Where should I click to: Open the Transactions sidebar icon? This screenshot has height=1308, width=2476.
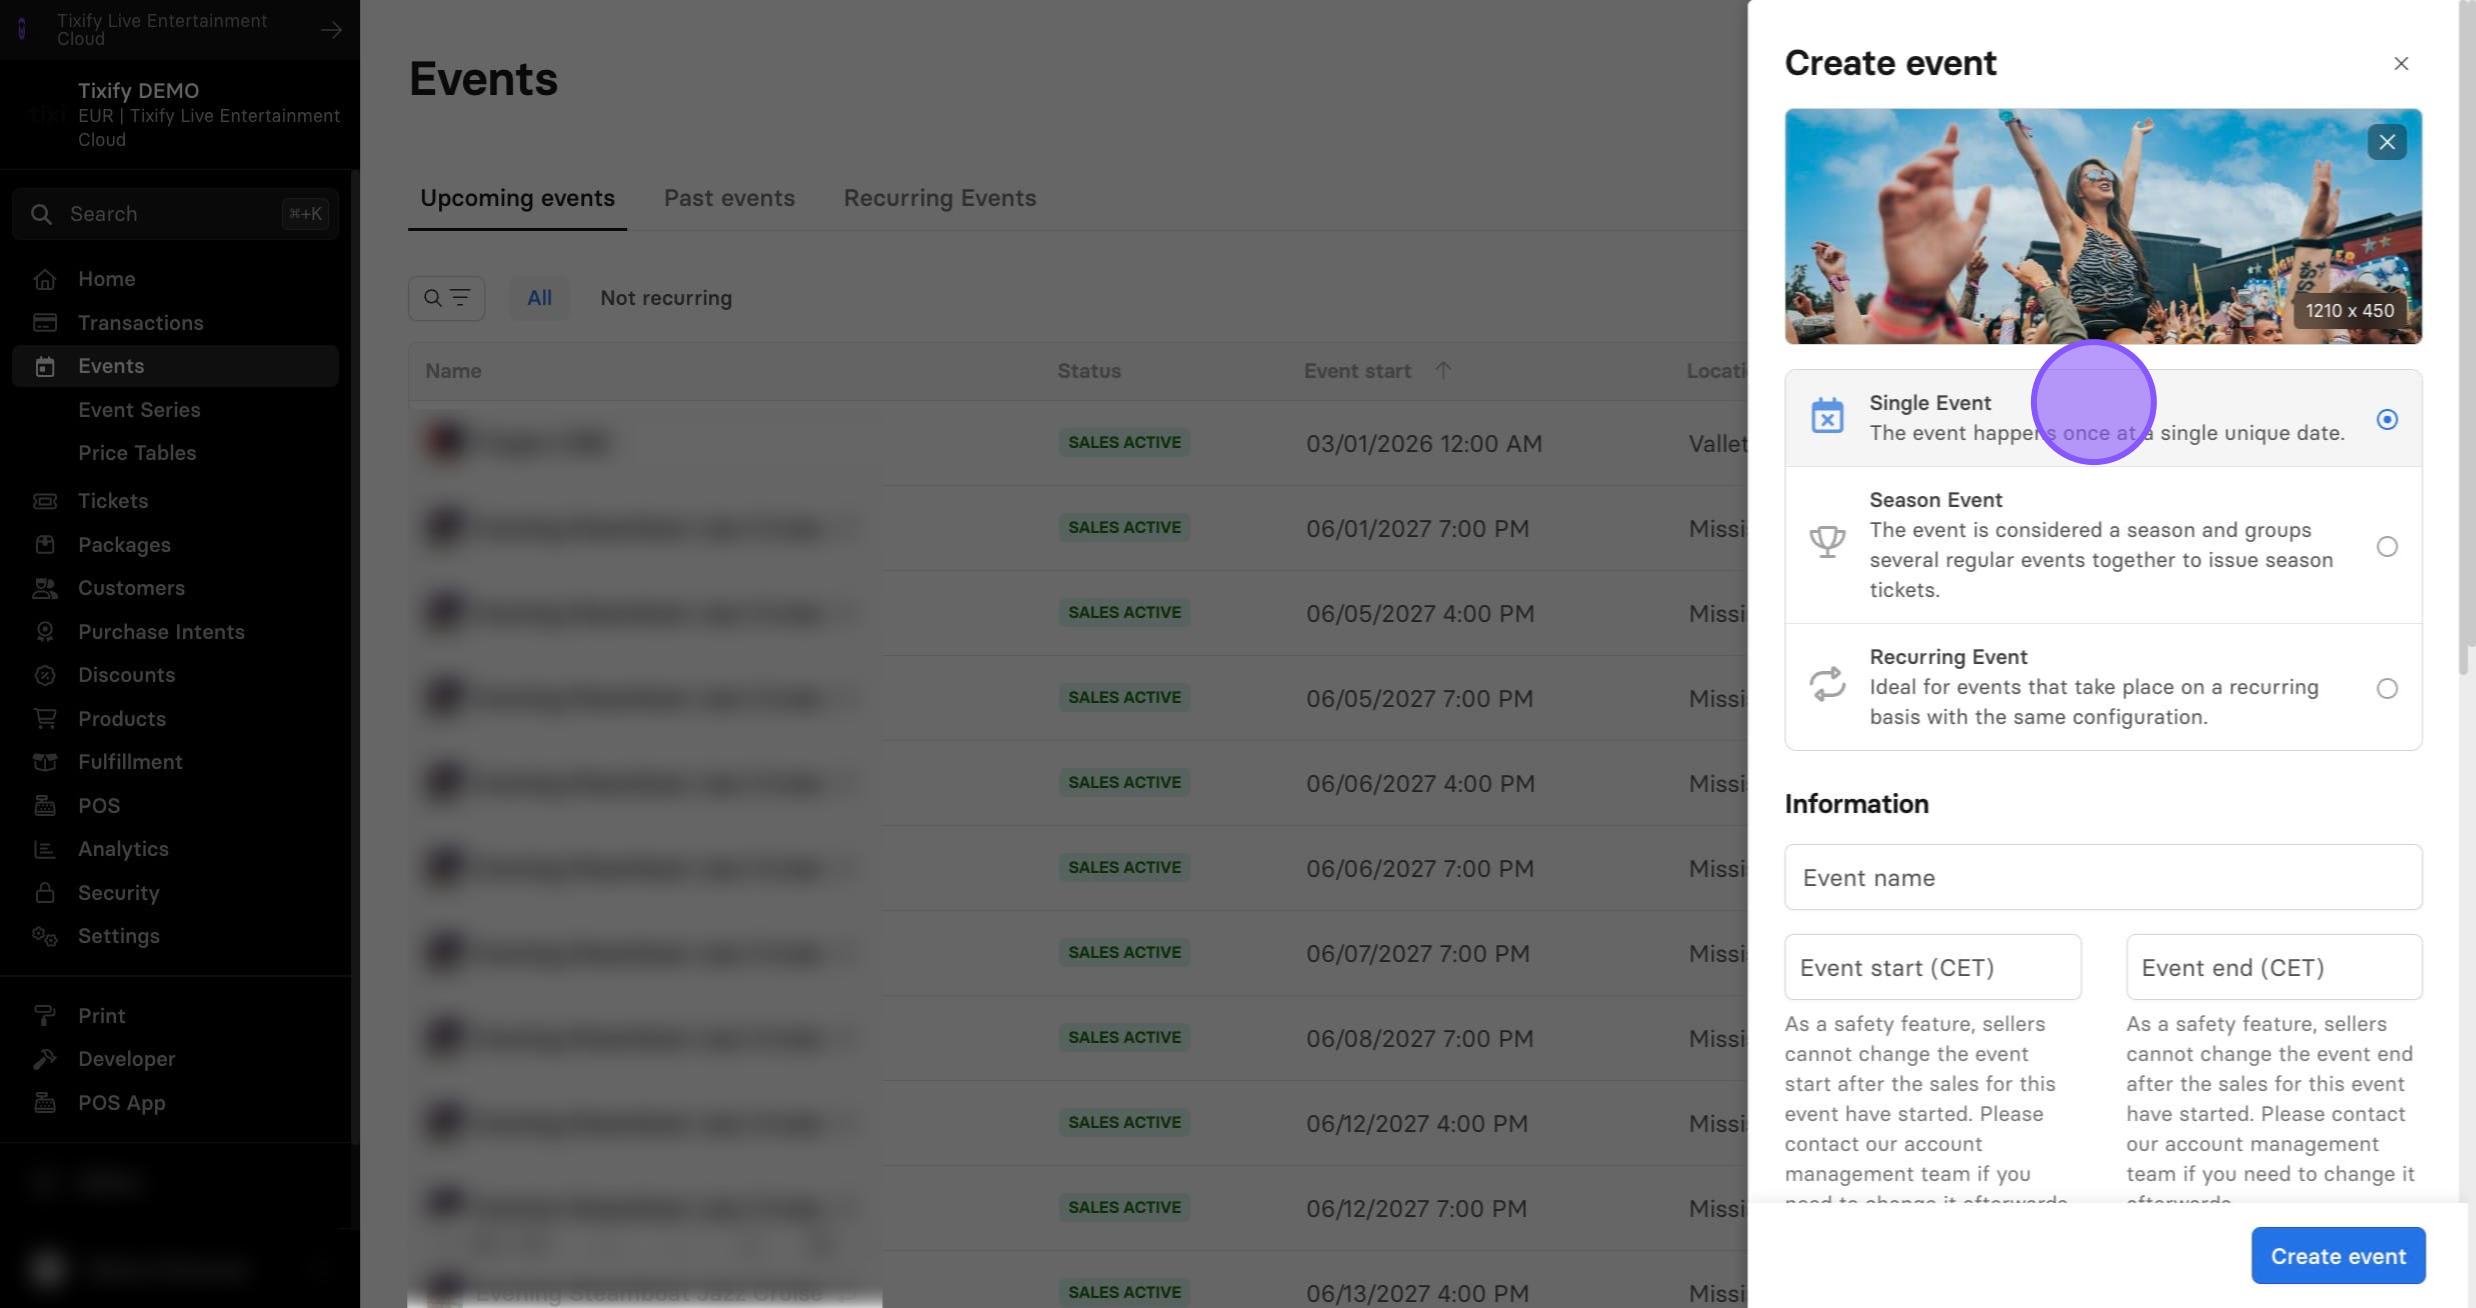[44, 323]
